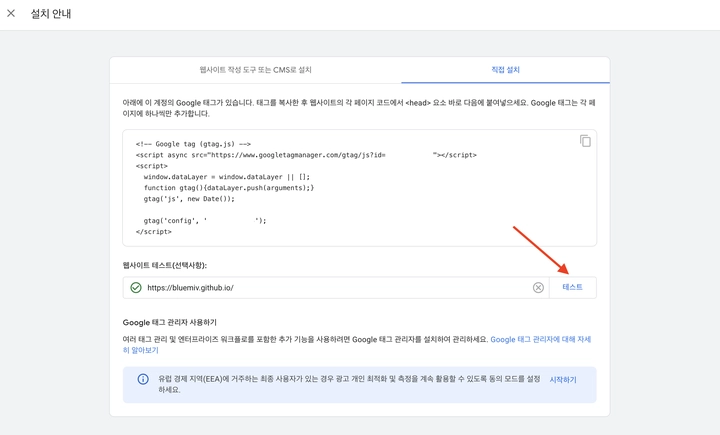Click the <!-- Google tag (gtag.js) --> comment line
Screen dimensions: 720x435
[x=193, y=144]
